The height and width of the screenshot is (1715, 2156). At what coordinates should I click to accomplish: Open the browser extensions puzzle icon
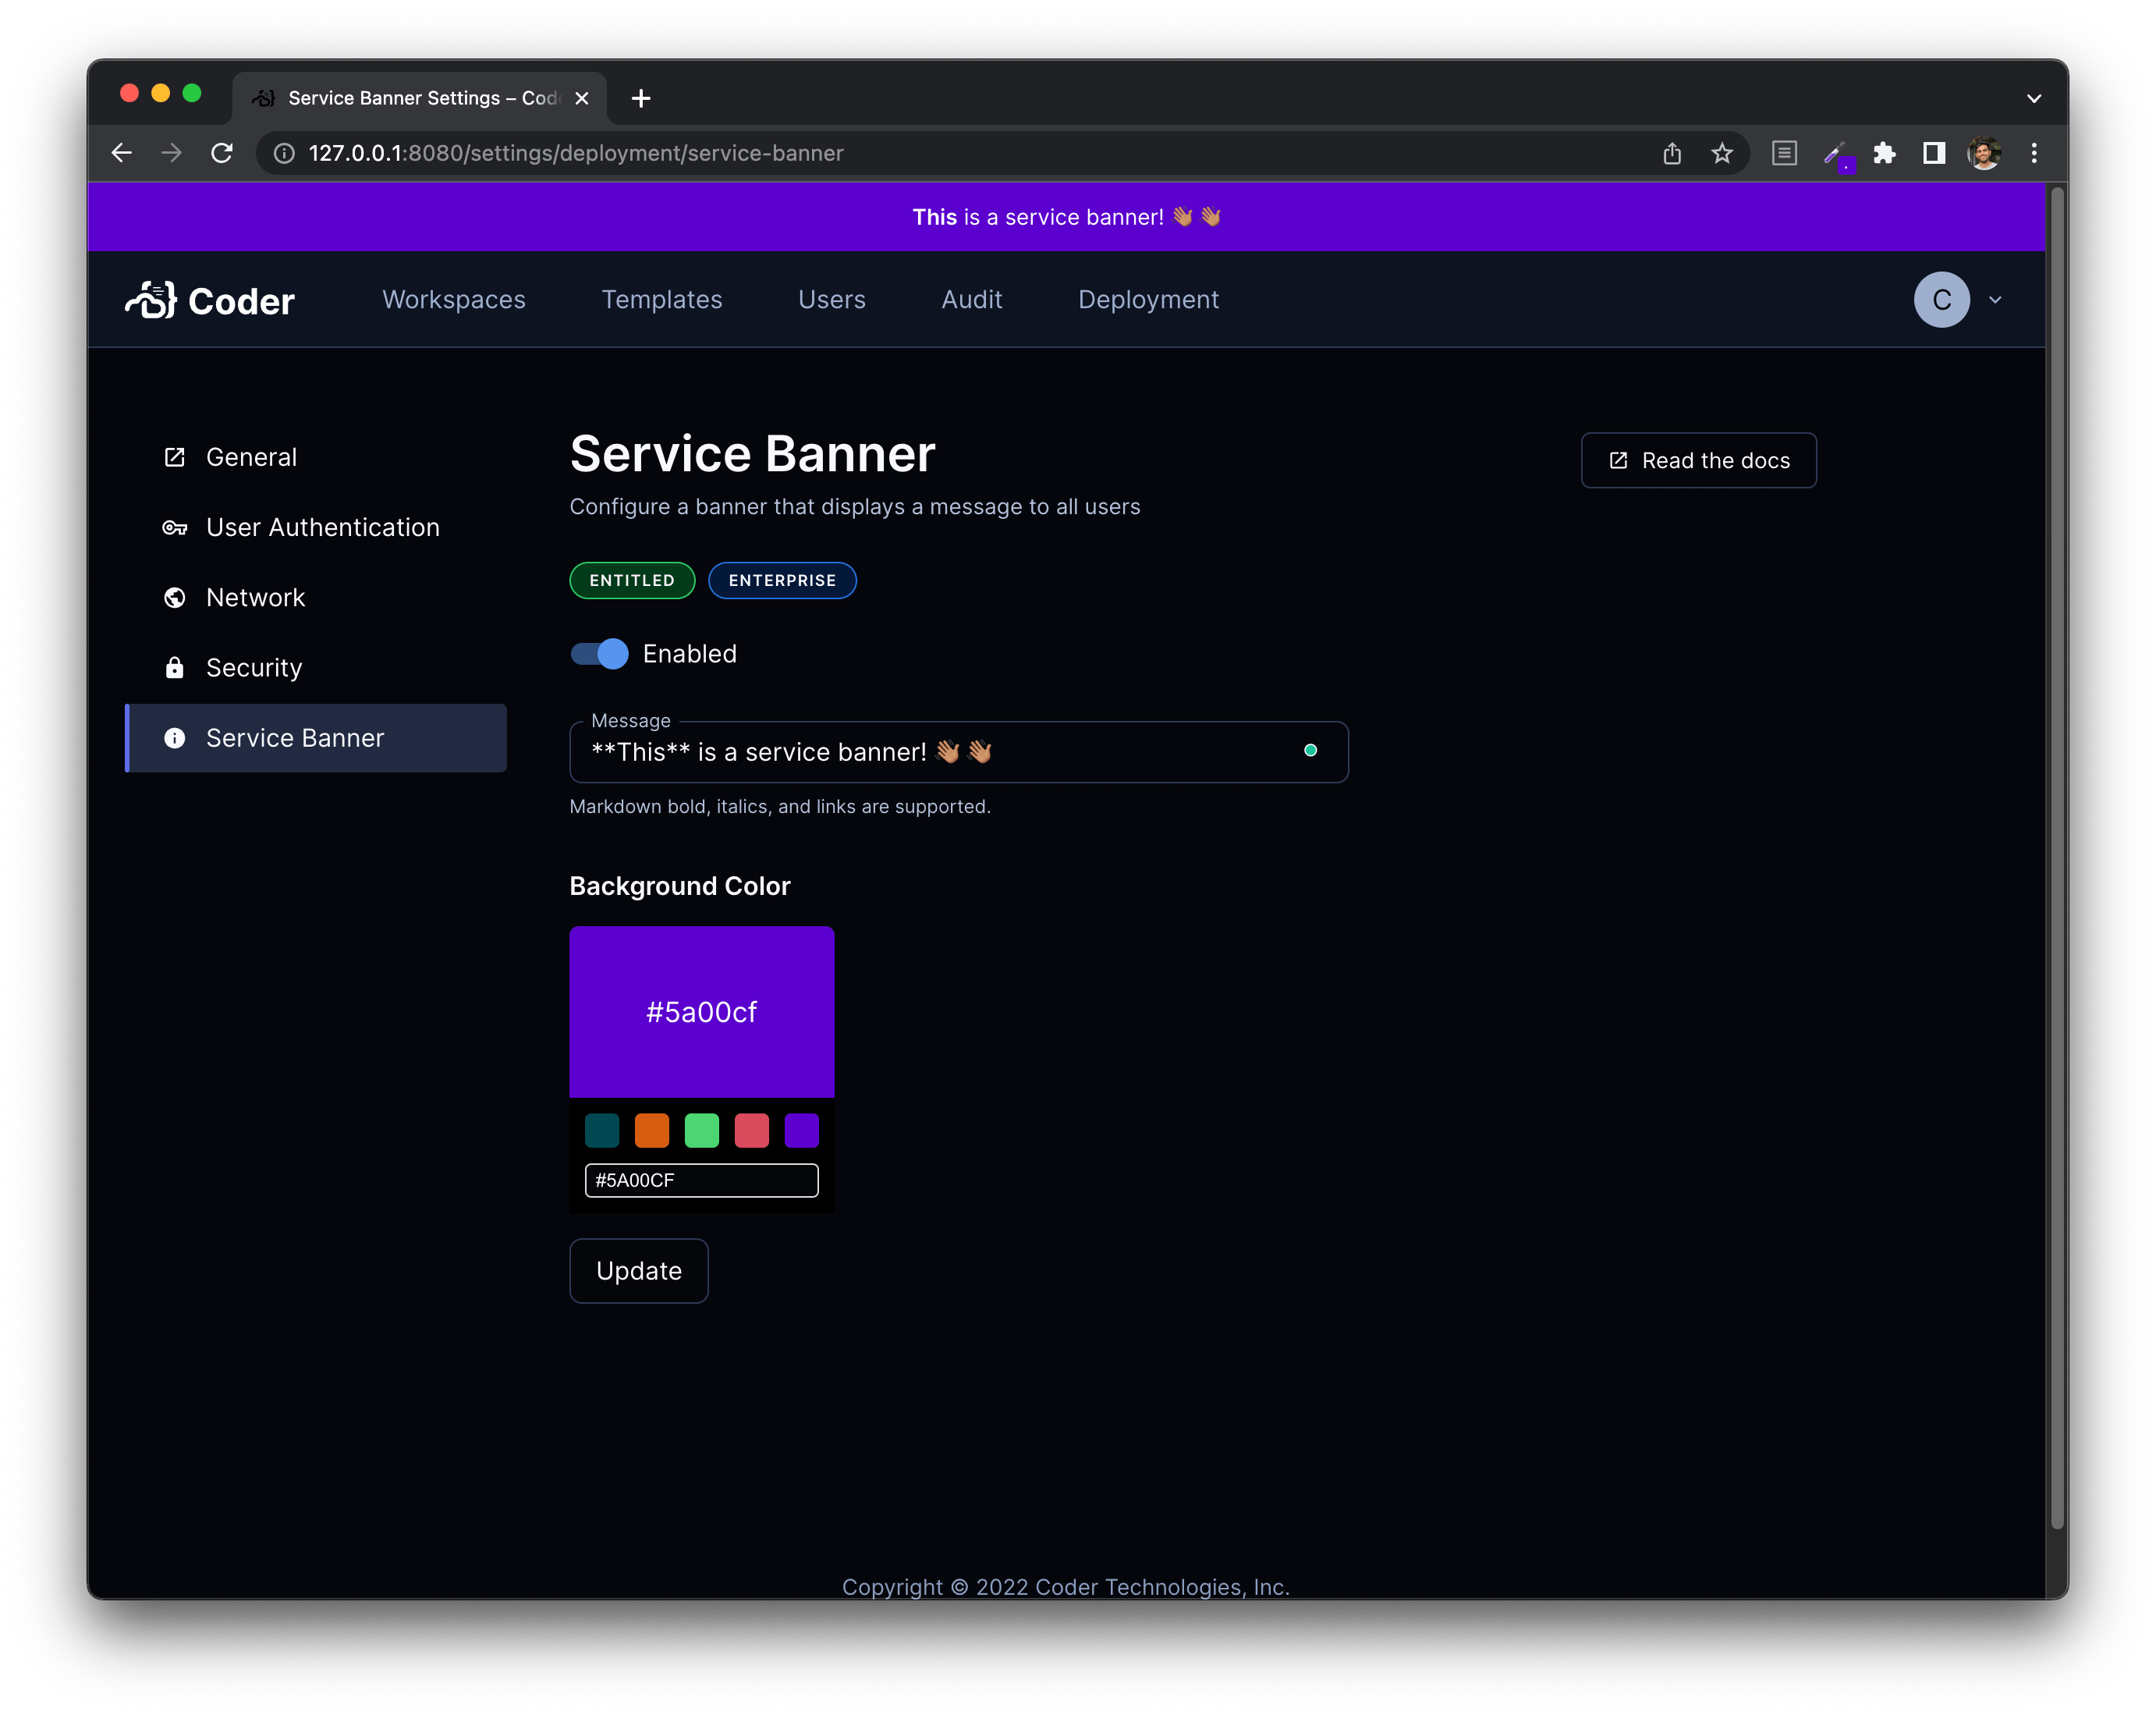click(1884, 153)
